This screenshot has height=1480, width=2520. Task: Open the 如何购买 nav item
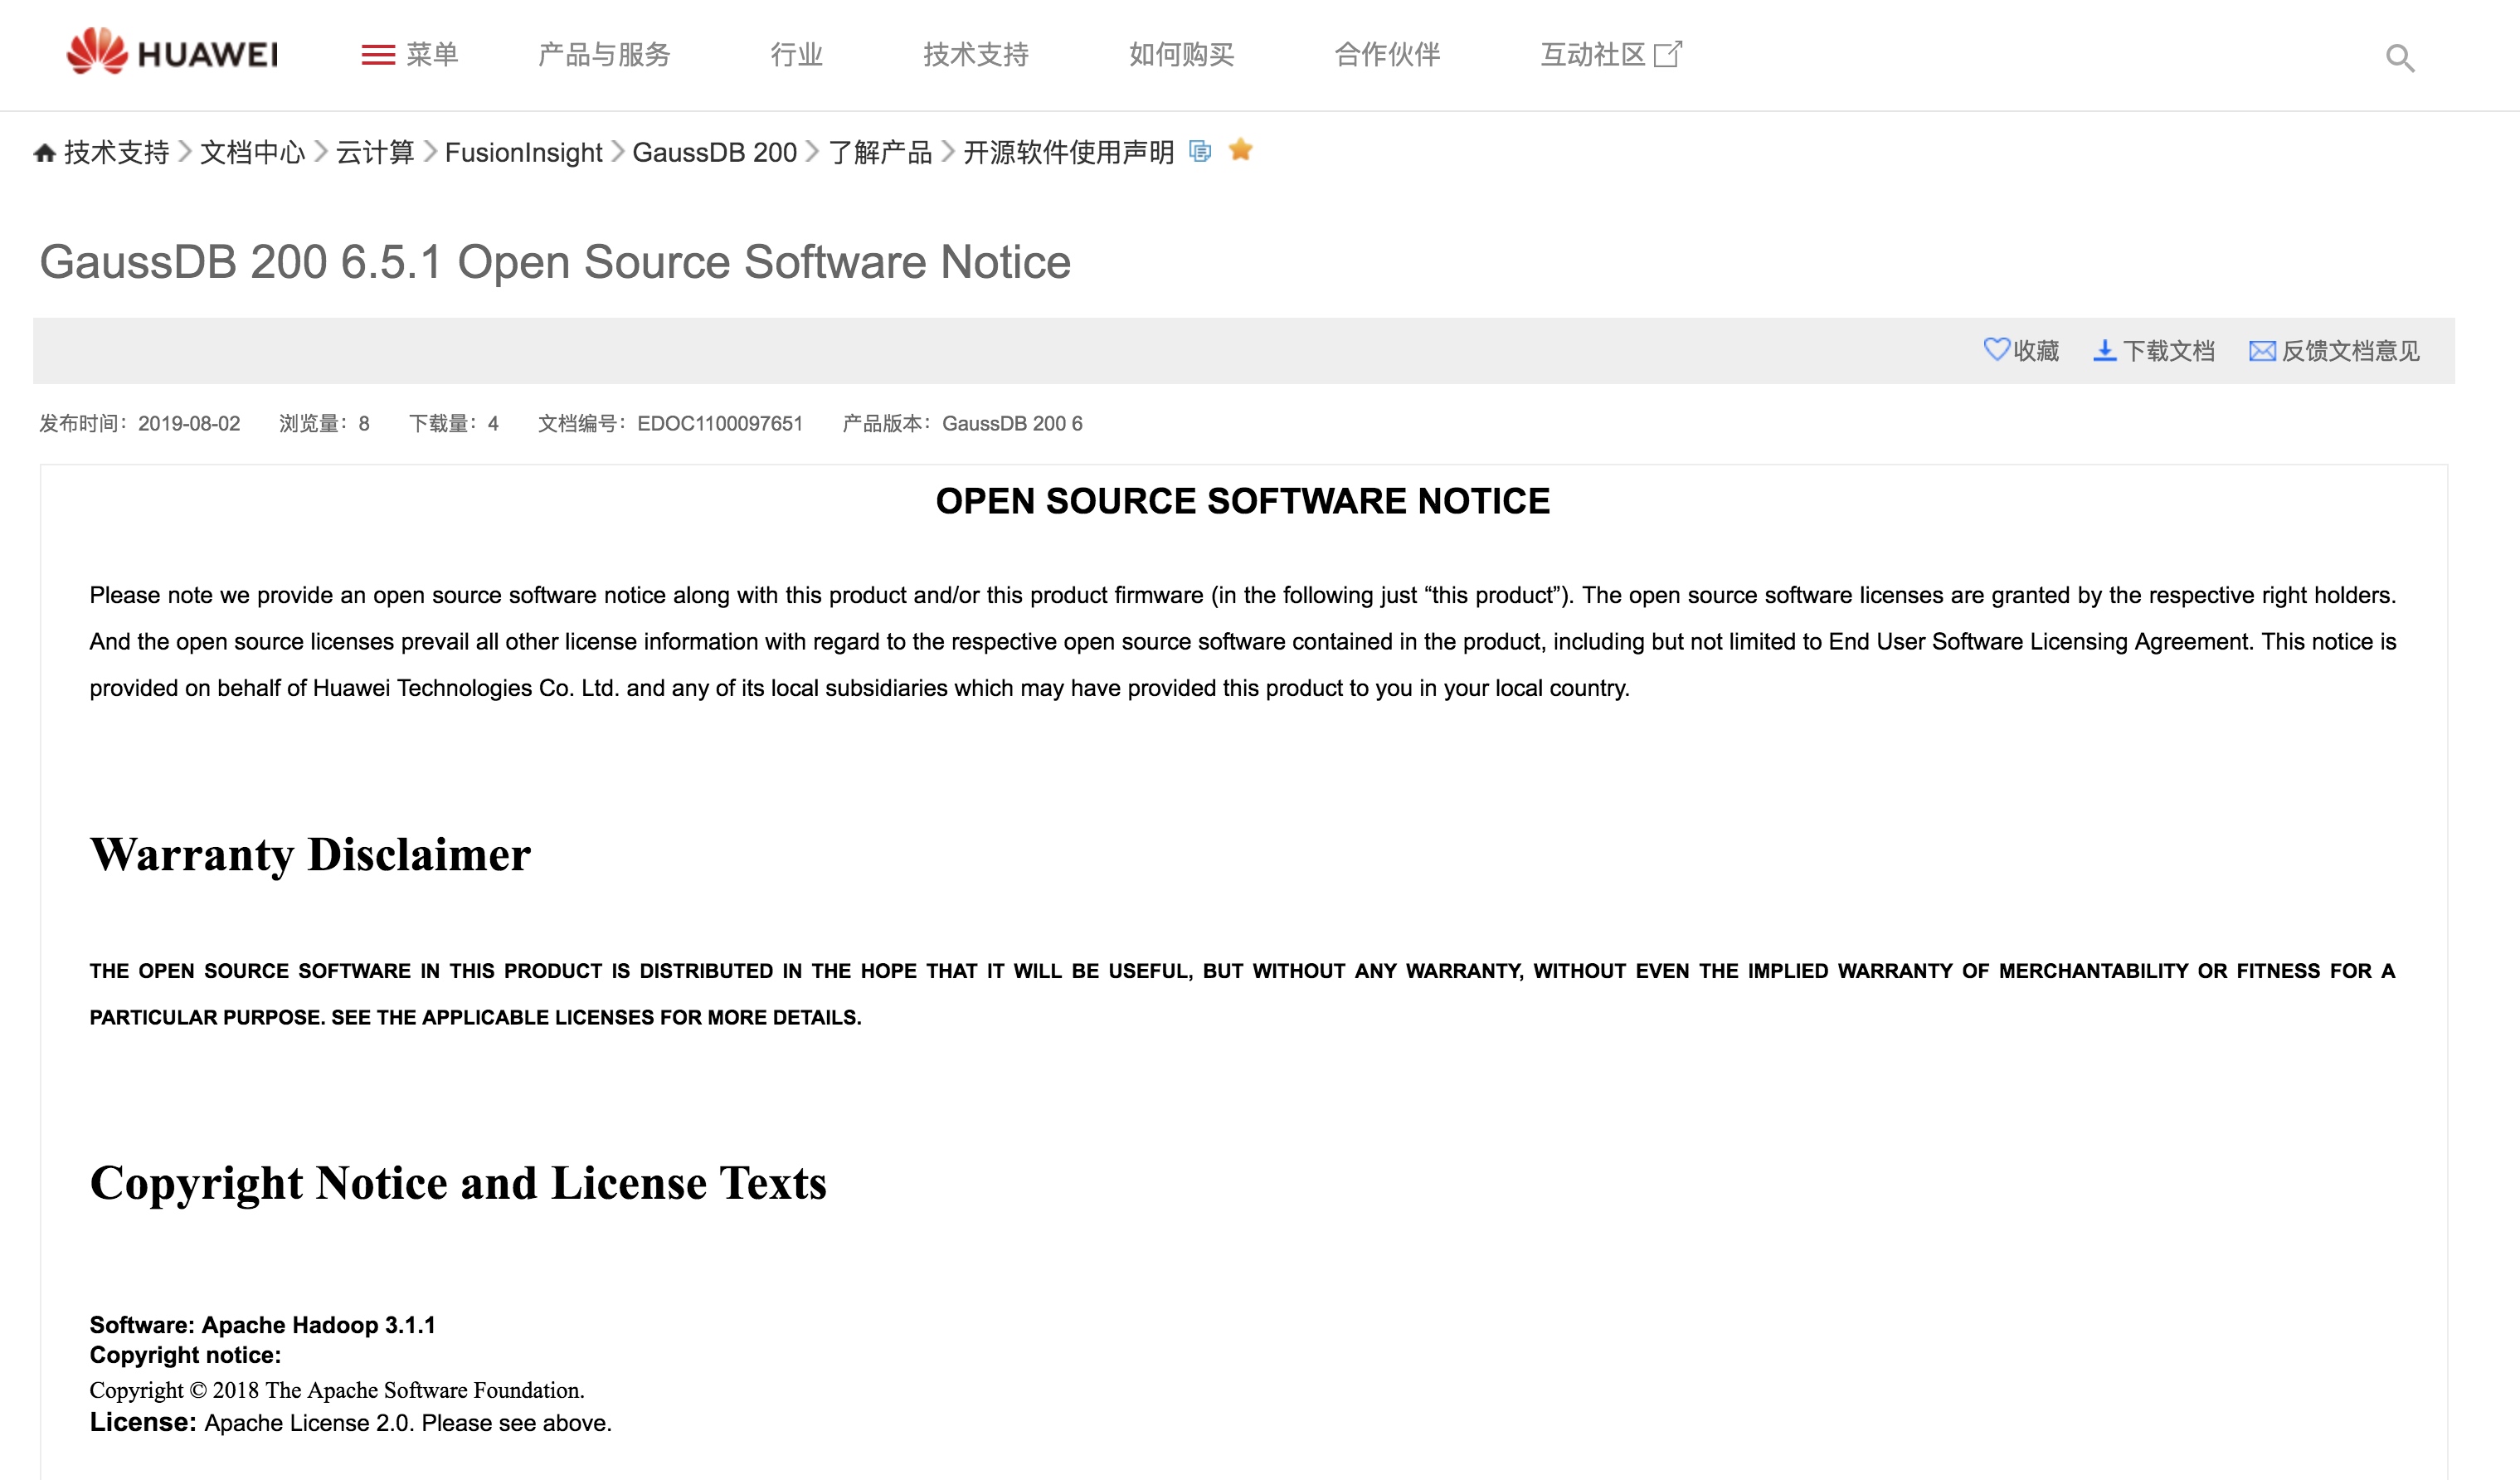(x=1181, y=55)
